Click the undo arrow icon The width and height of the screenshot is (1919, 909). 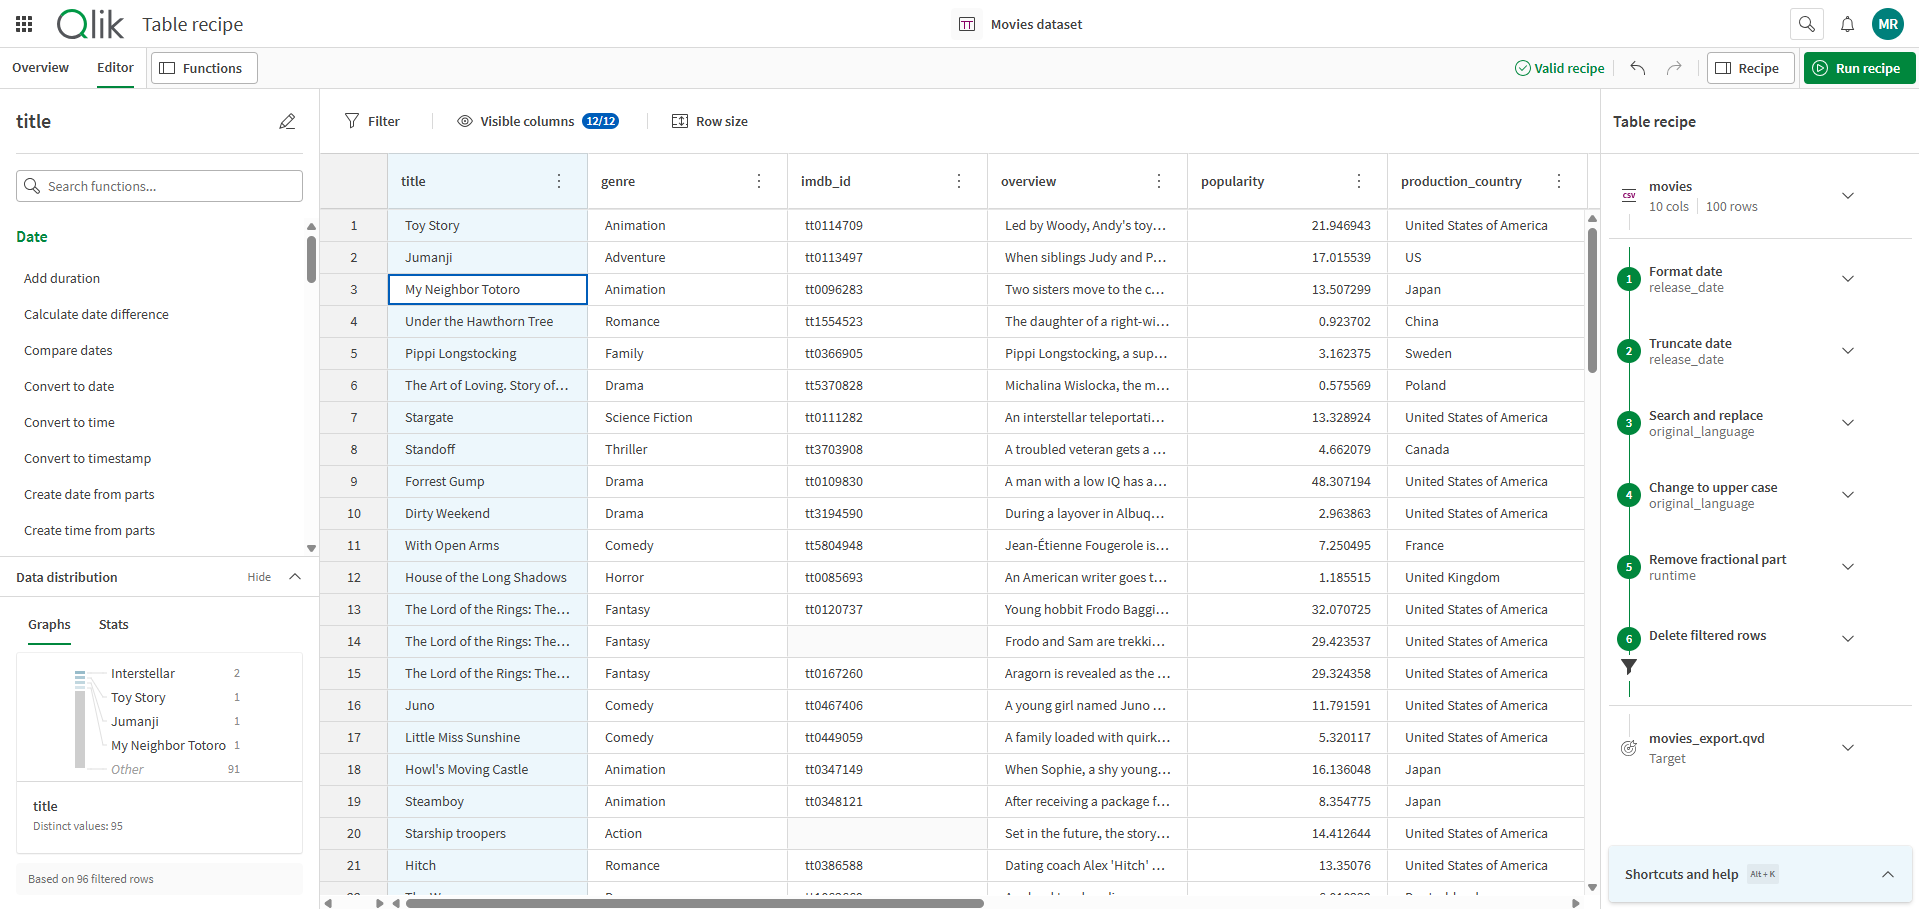click(1637, 68)
